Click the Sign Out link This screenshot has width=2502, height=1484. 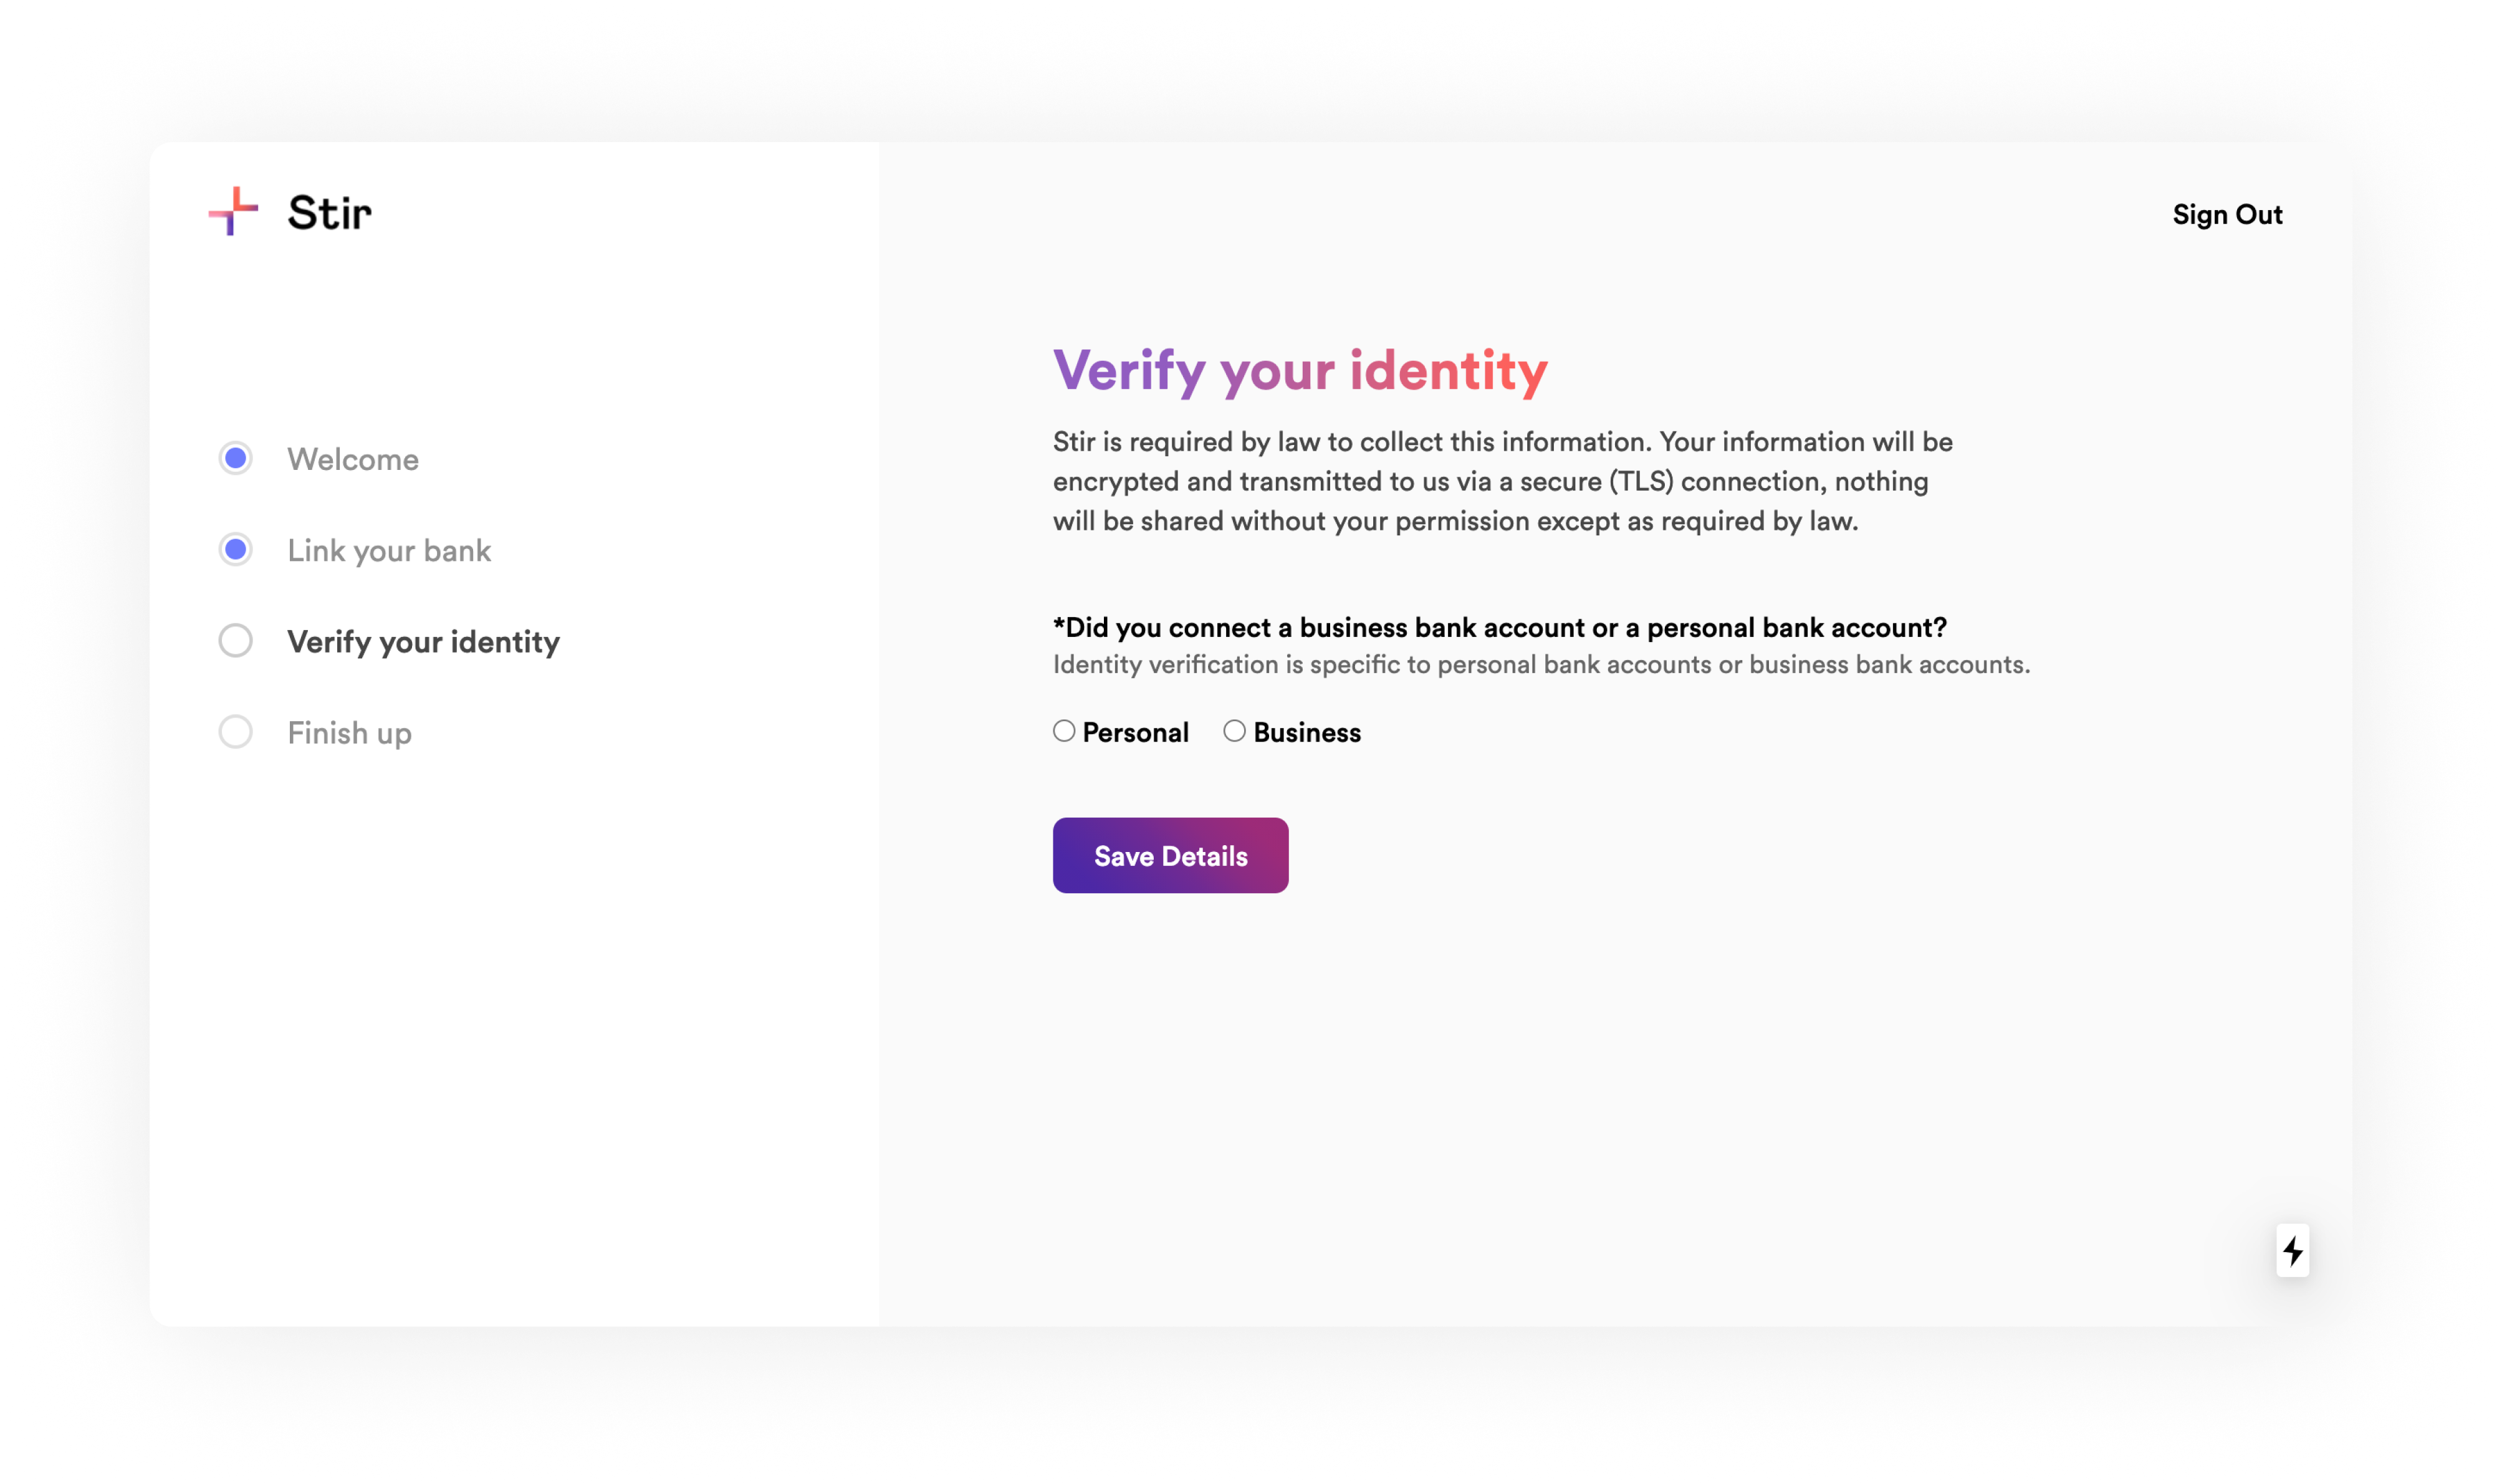tap(2227, 215)
